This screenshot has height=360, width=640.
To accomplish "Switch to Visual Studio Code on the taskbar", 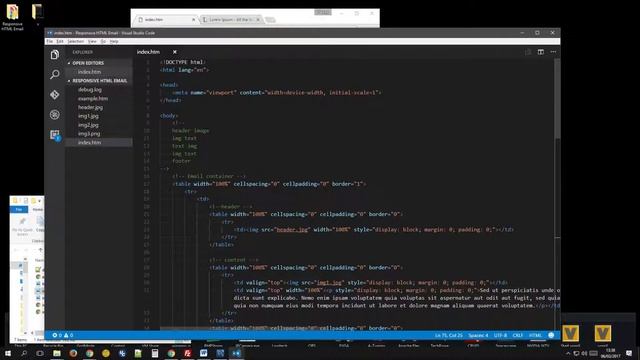I will tap(236, 353).
